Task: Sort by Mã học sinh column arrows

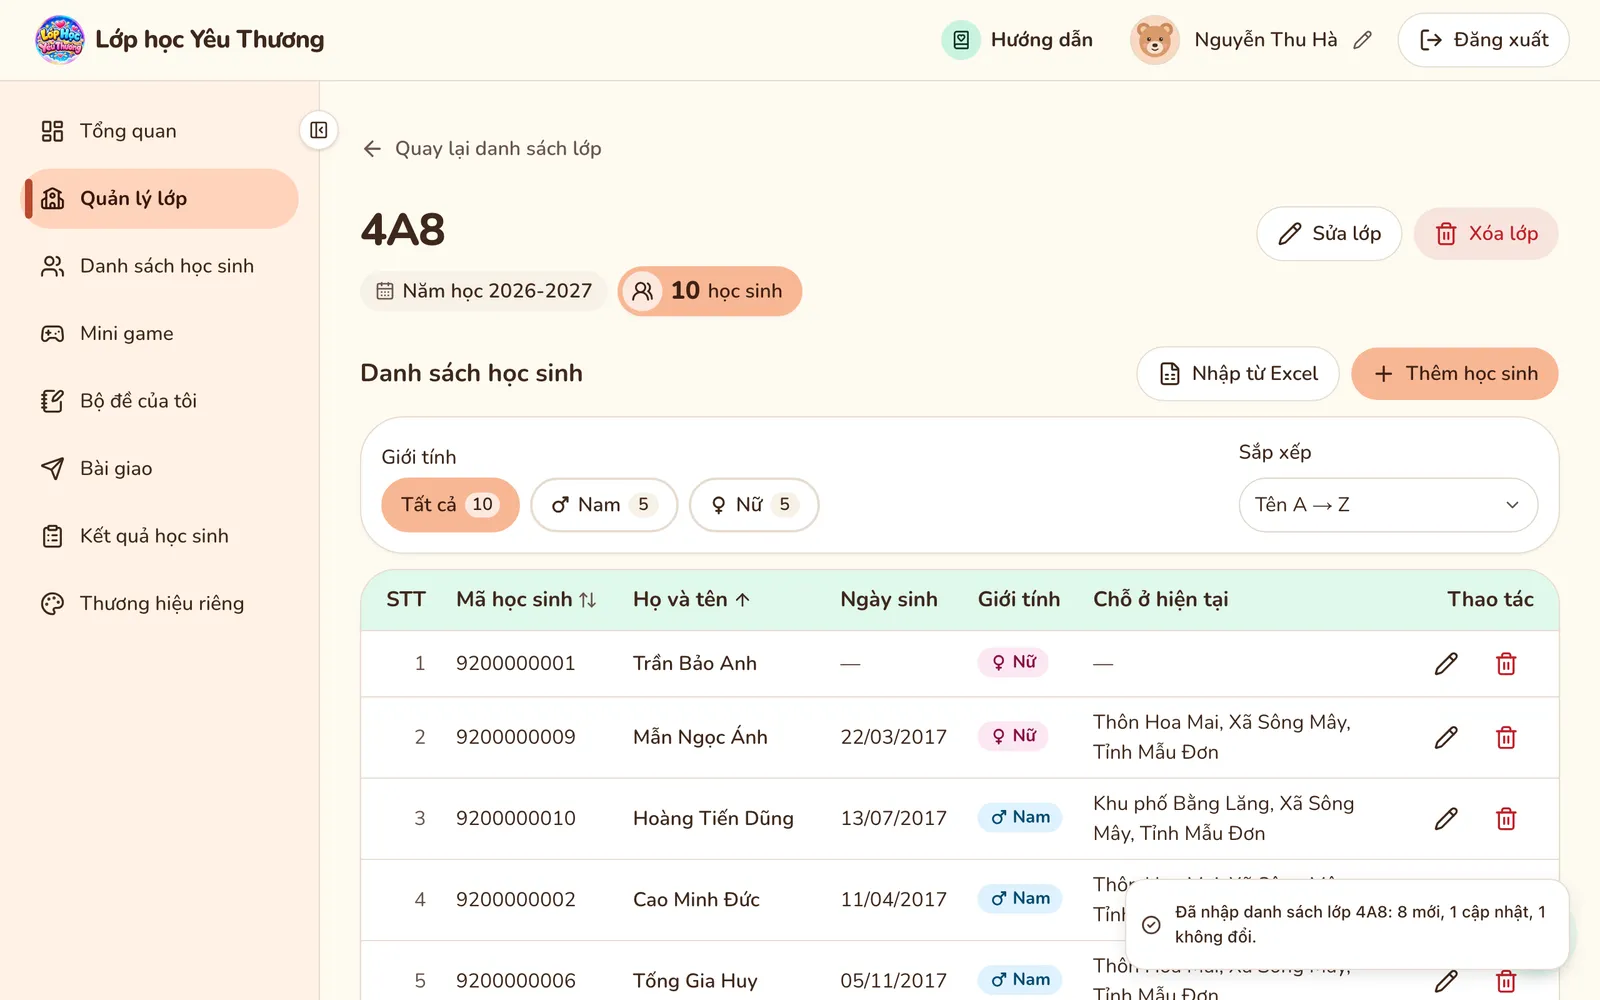Action: pyautogui.click(x=588, y=600)
